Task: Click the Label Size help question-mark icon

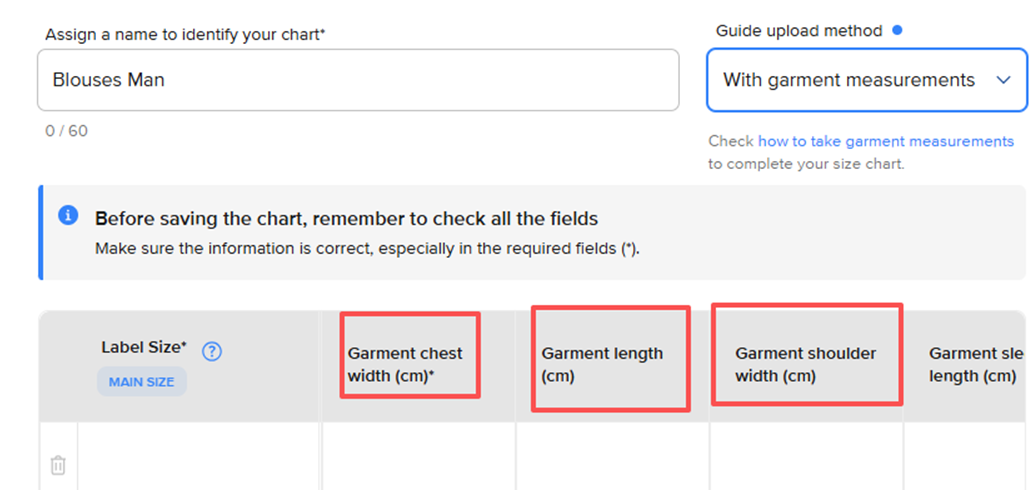Action: pos(212,351)
